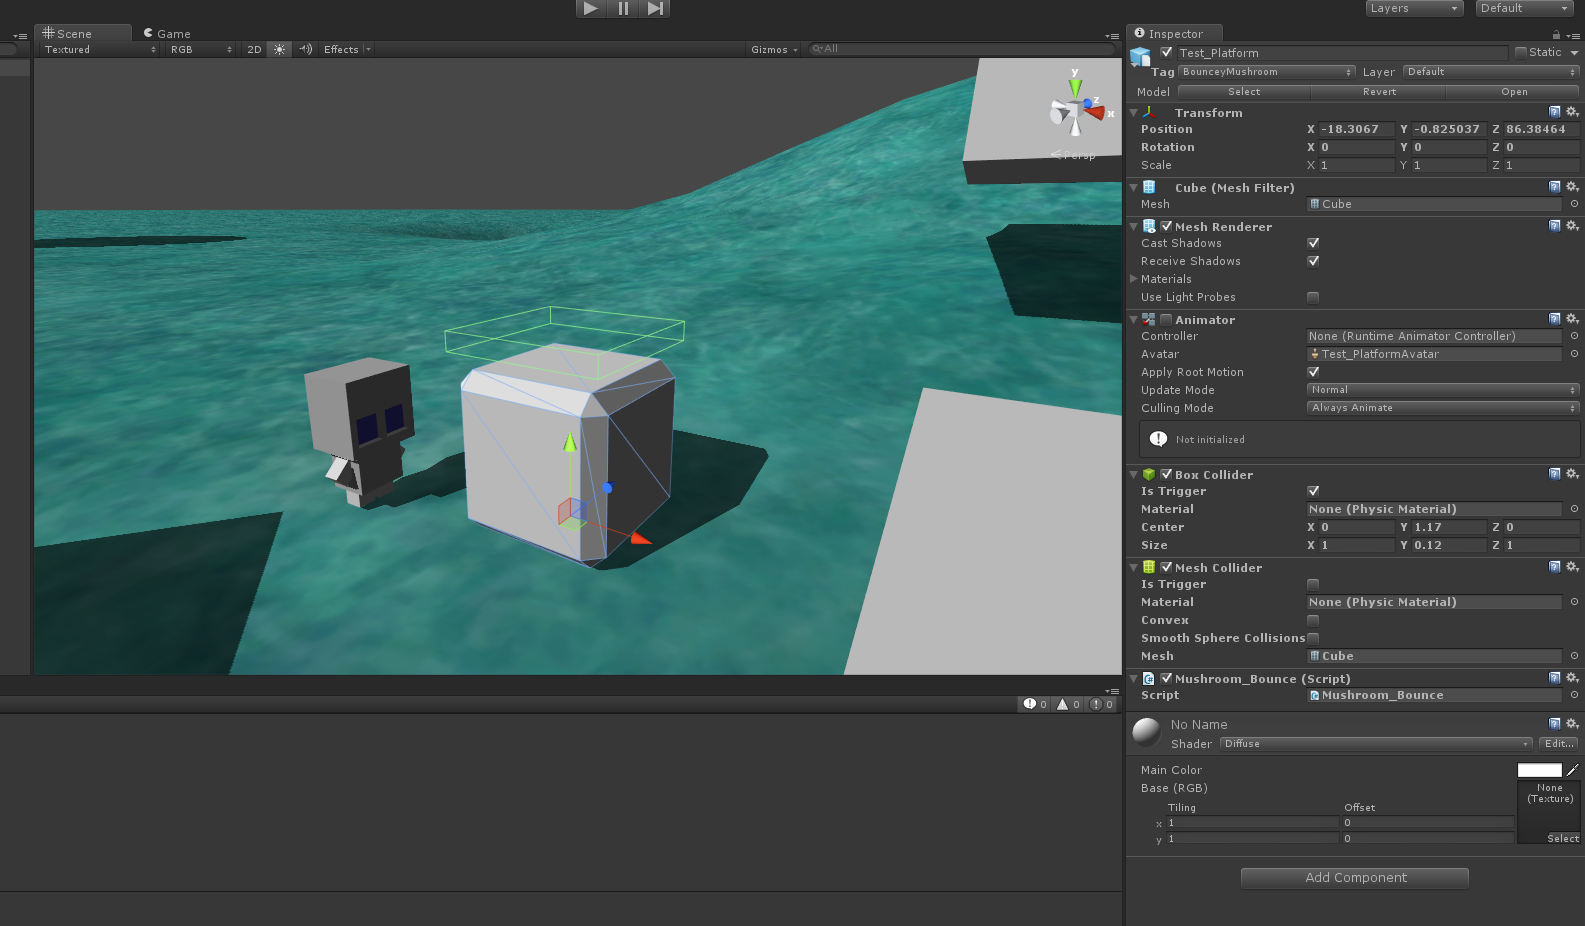This screenshot has width=1585, height=926.
Task: Open the Tag dropdown showing BounceyMushroom
Action: [x=1267, y=72]
